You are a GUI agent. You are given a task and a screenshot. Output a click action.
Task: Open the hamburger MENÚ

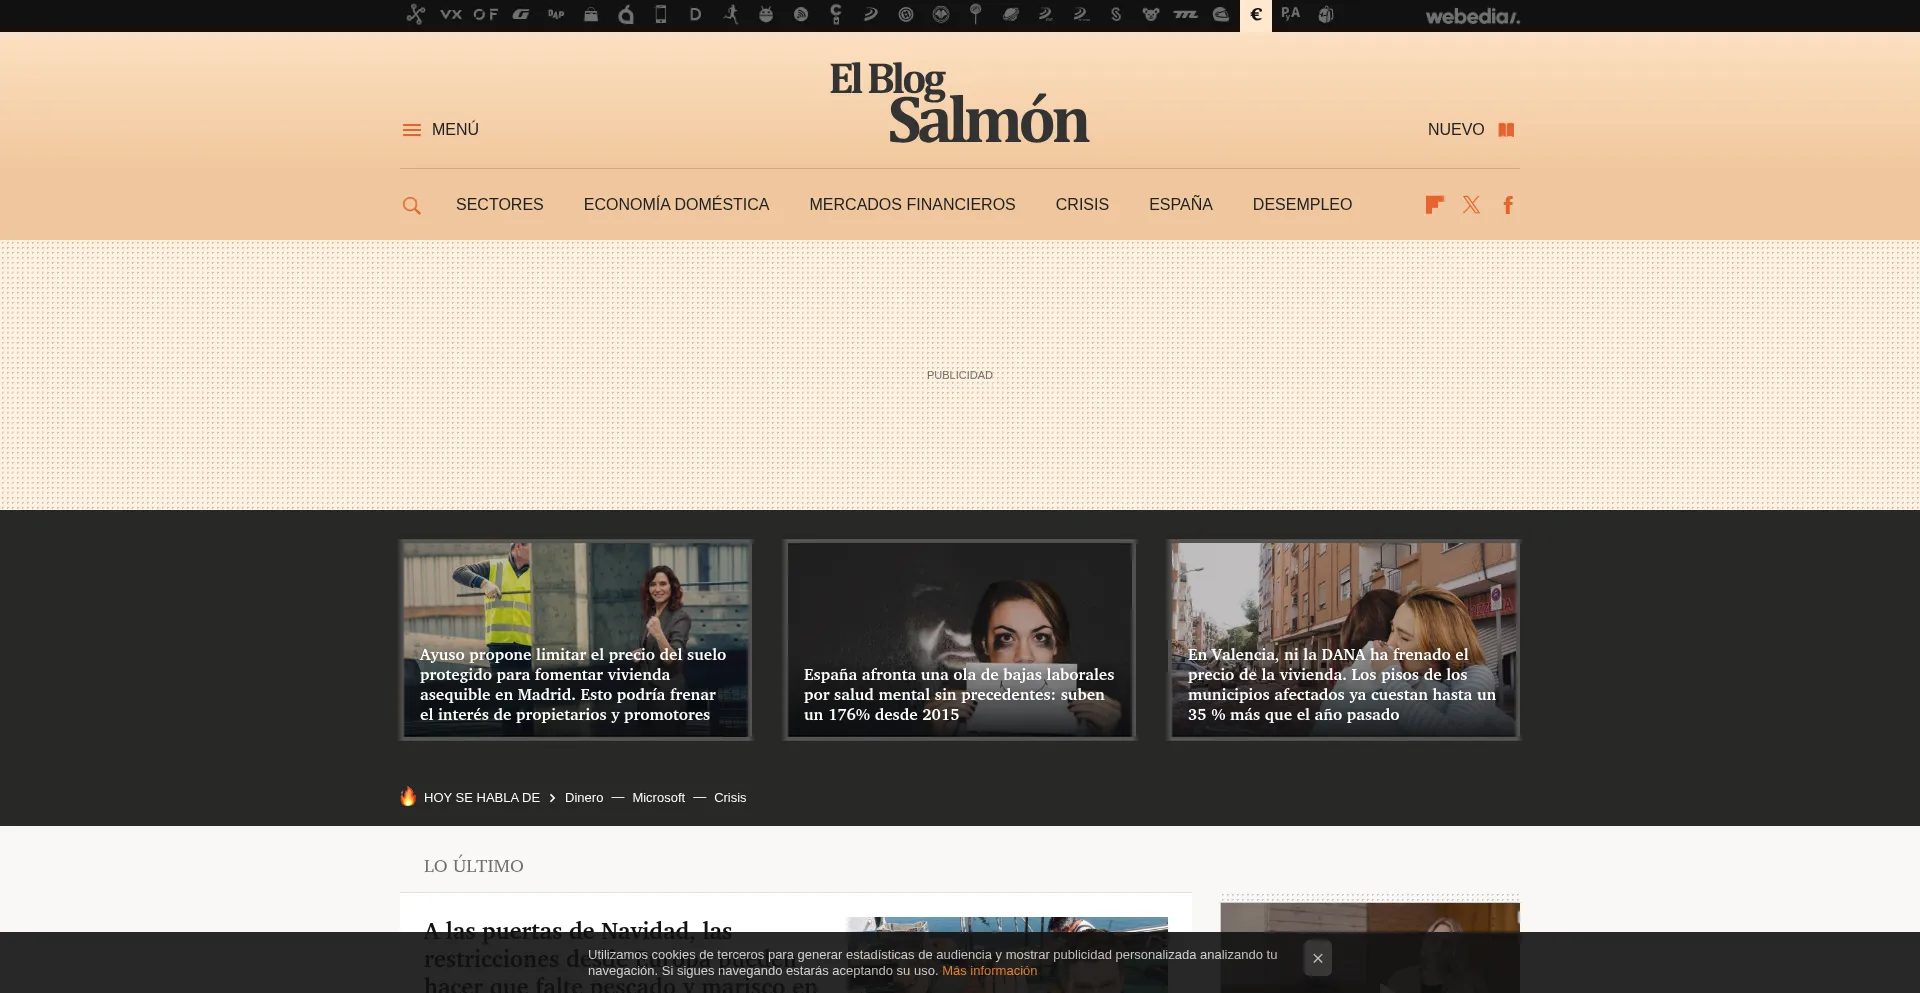[x=440, y=130]
